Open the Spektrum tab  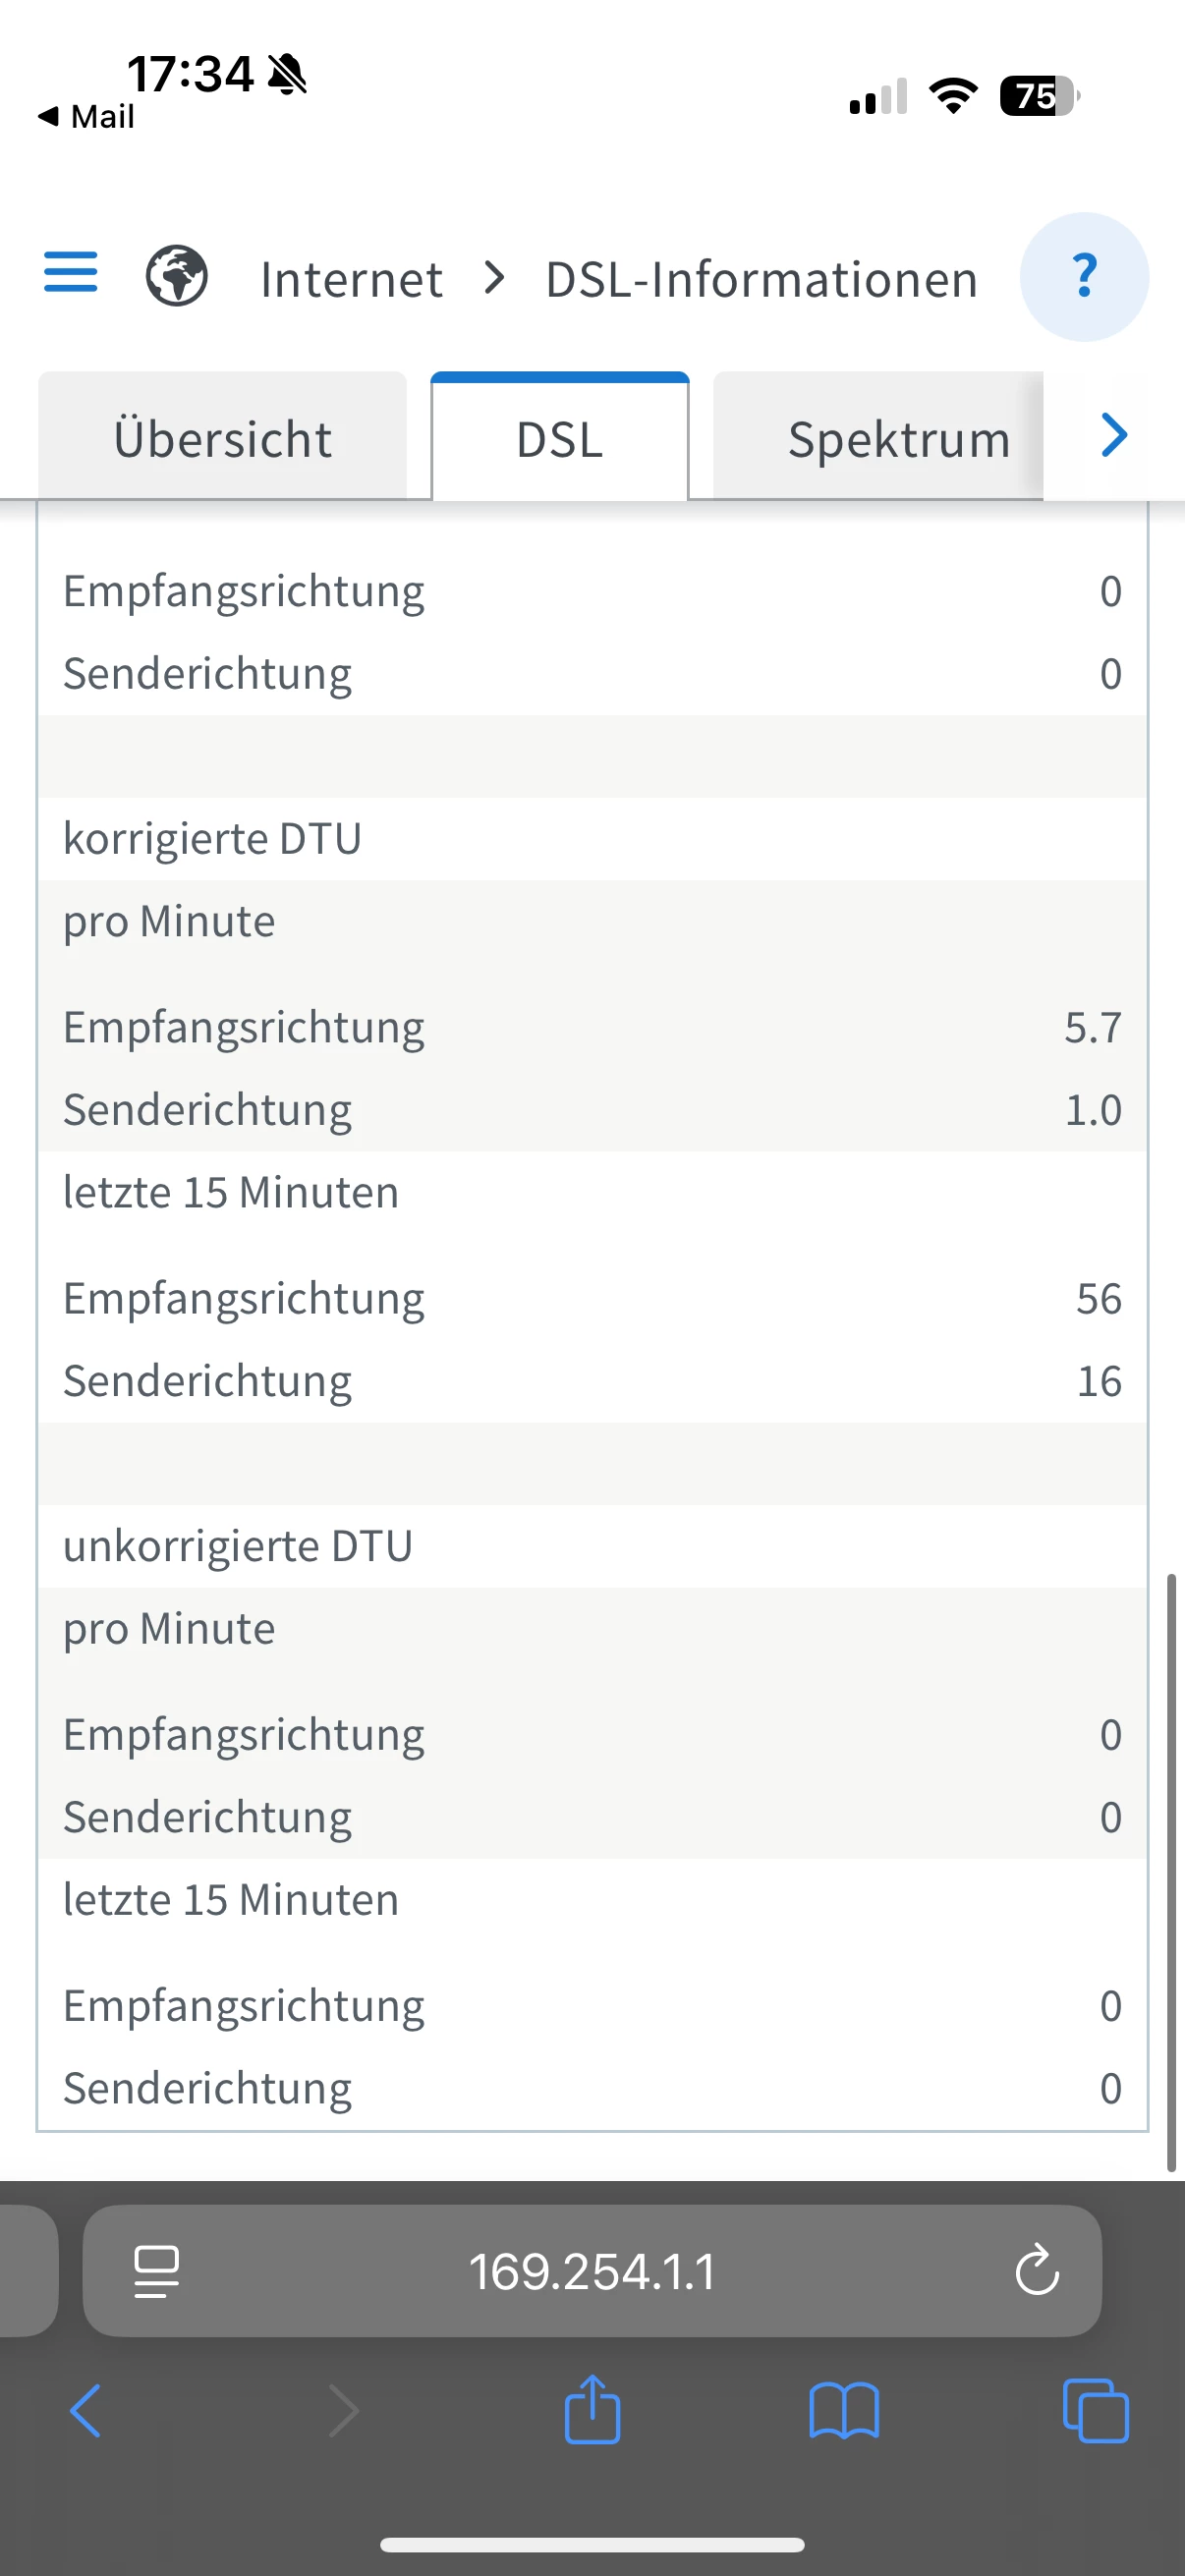(897, 438)
